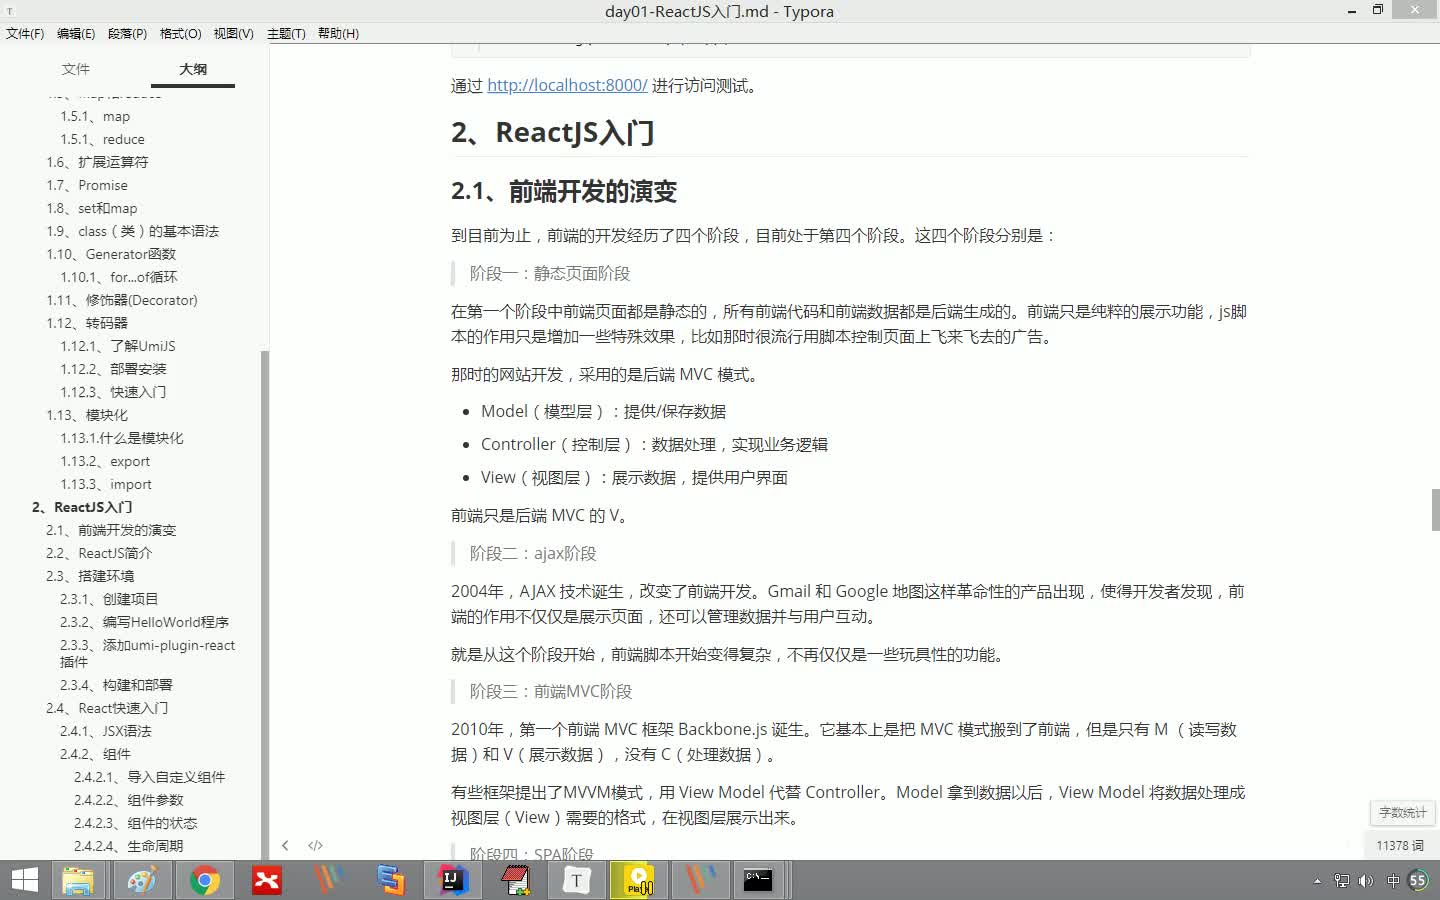Open 1.10、Generator函数 in outline
This screenshot has height=900, width=1440.
point(111,254)
